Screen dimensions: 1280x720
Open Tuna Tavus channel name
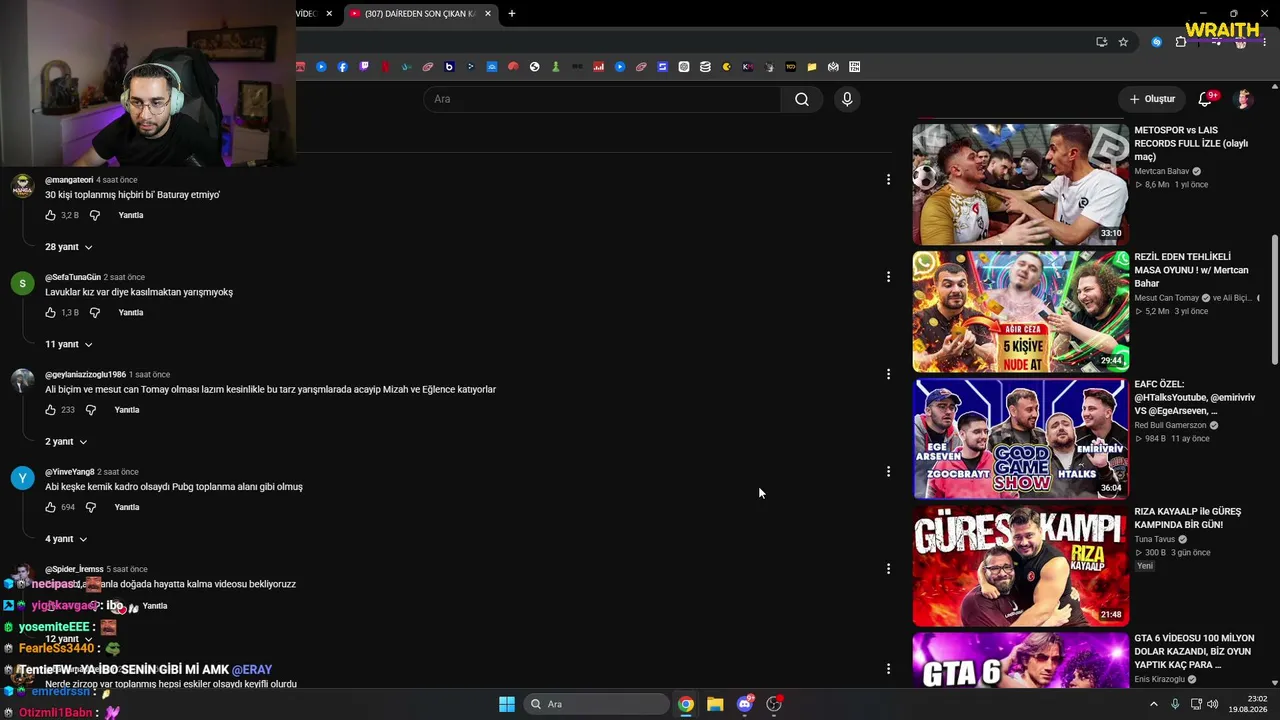point(1155,539)
